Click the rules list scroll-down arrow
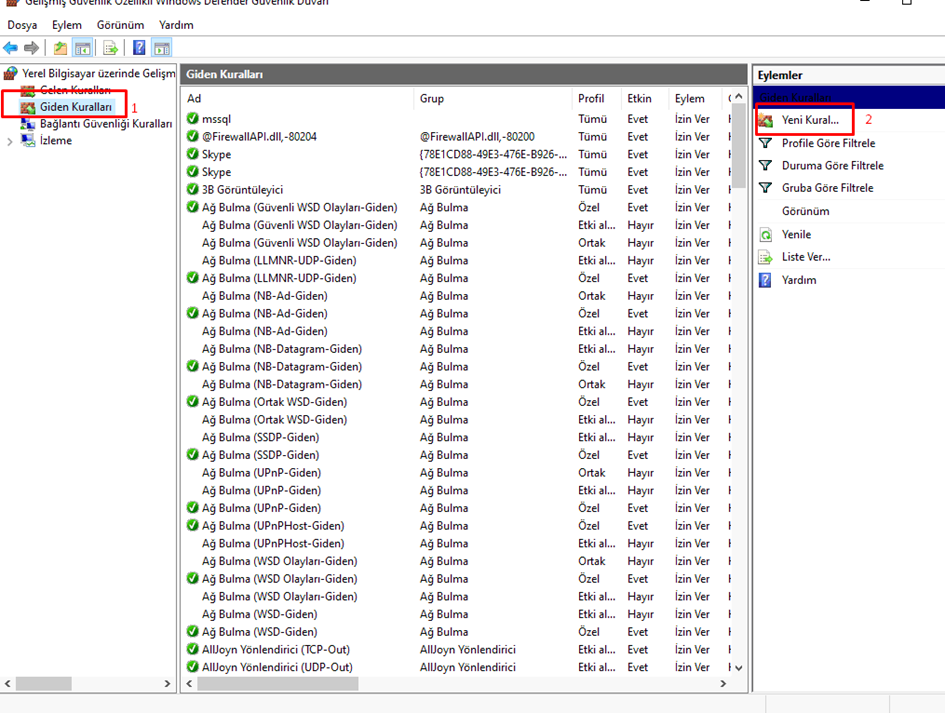 click(739, 668)
